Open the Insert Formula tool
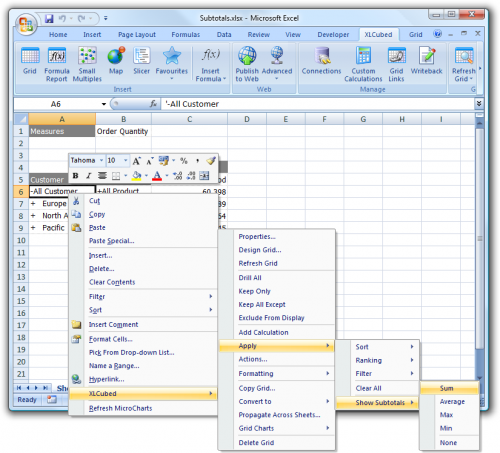 tap(211, 64)
